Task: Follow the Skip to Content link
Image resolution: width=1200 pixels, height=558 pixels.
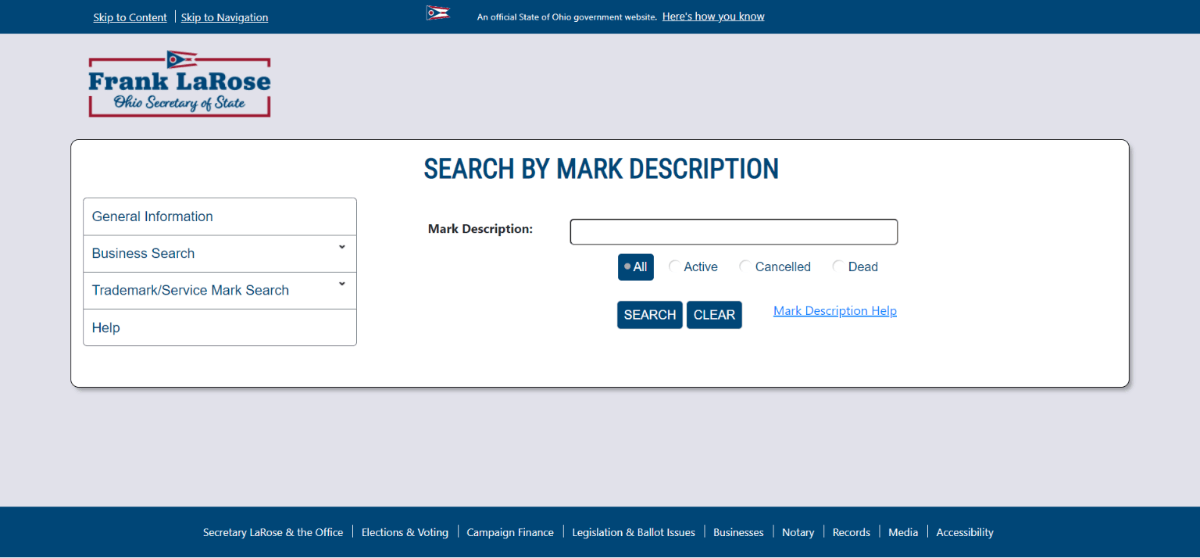Action: [130, 17]
